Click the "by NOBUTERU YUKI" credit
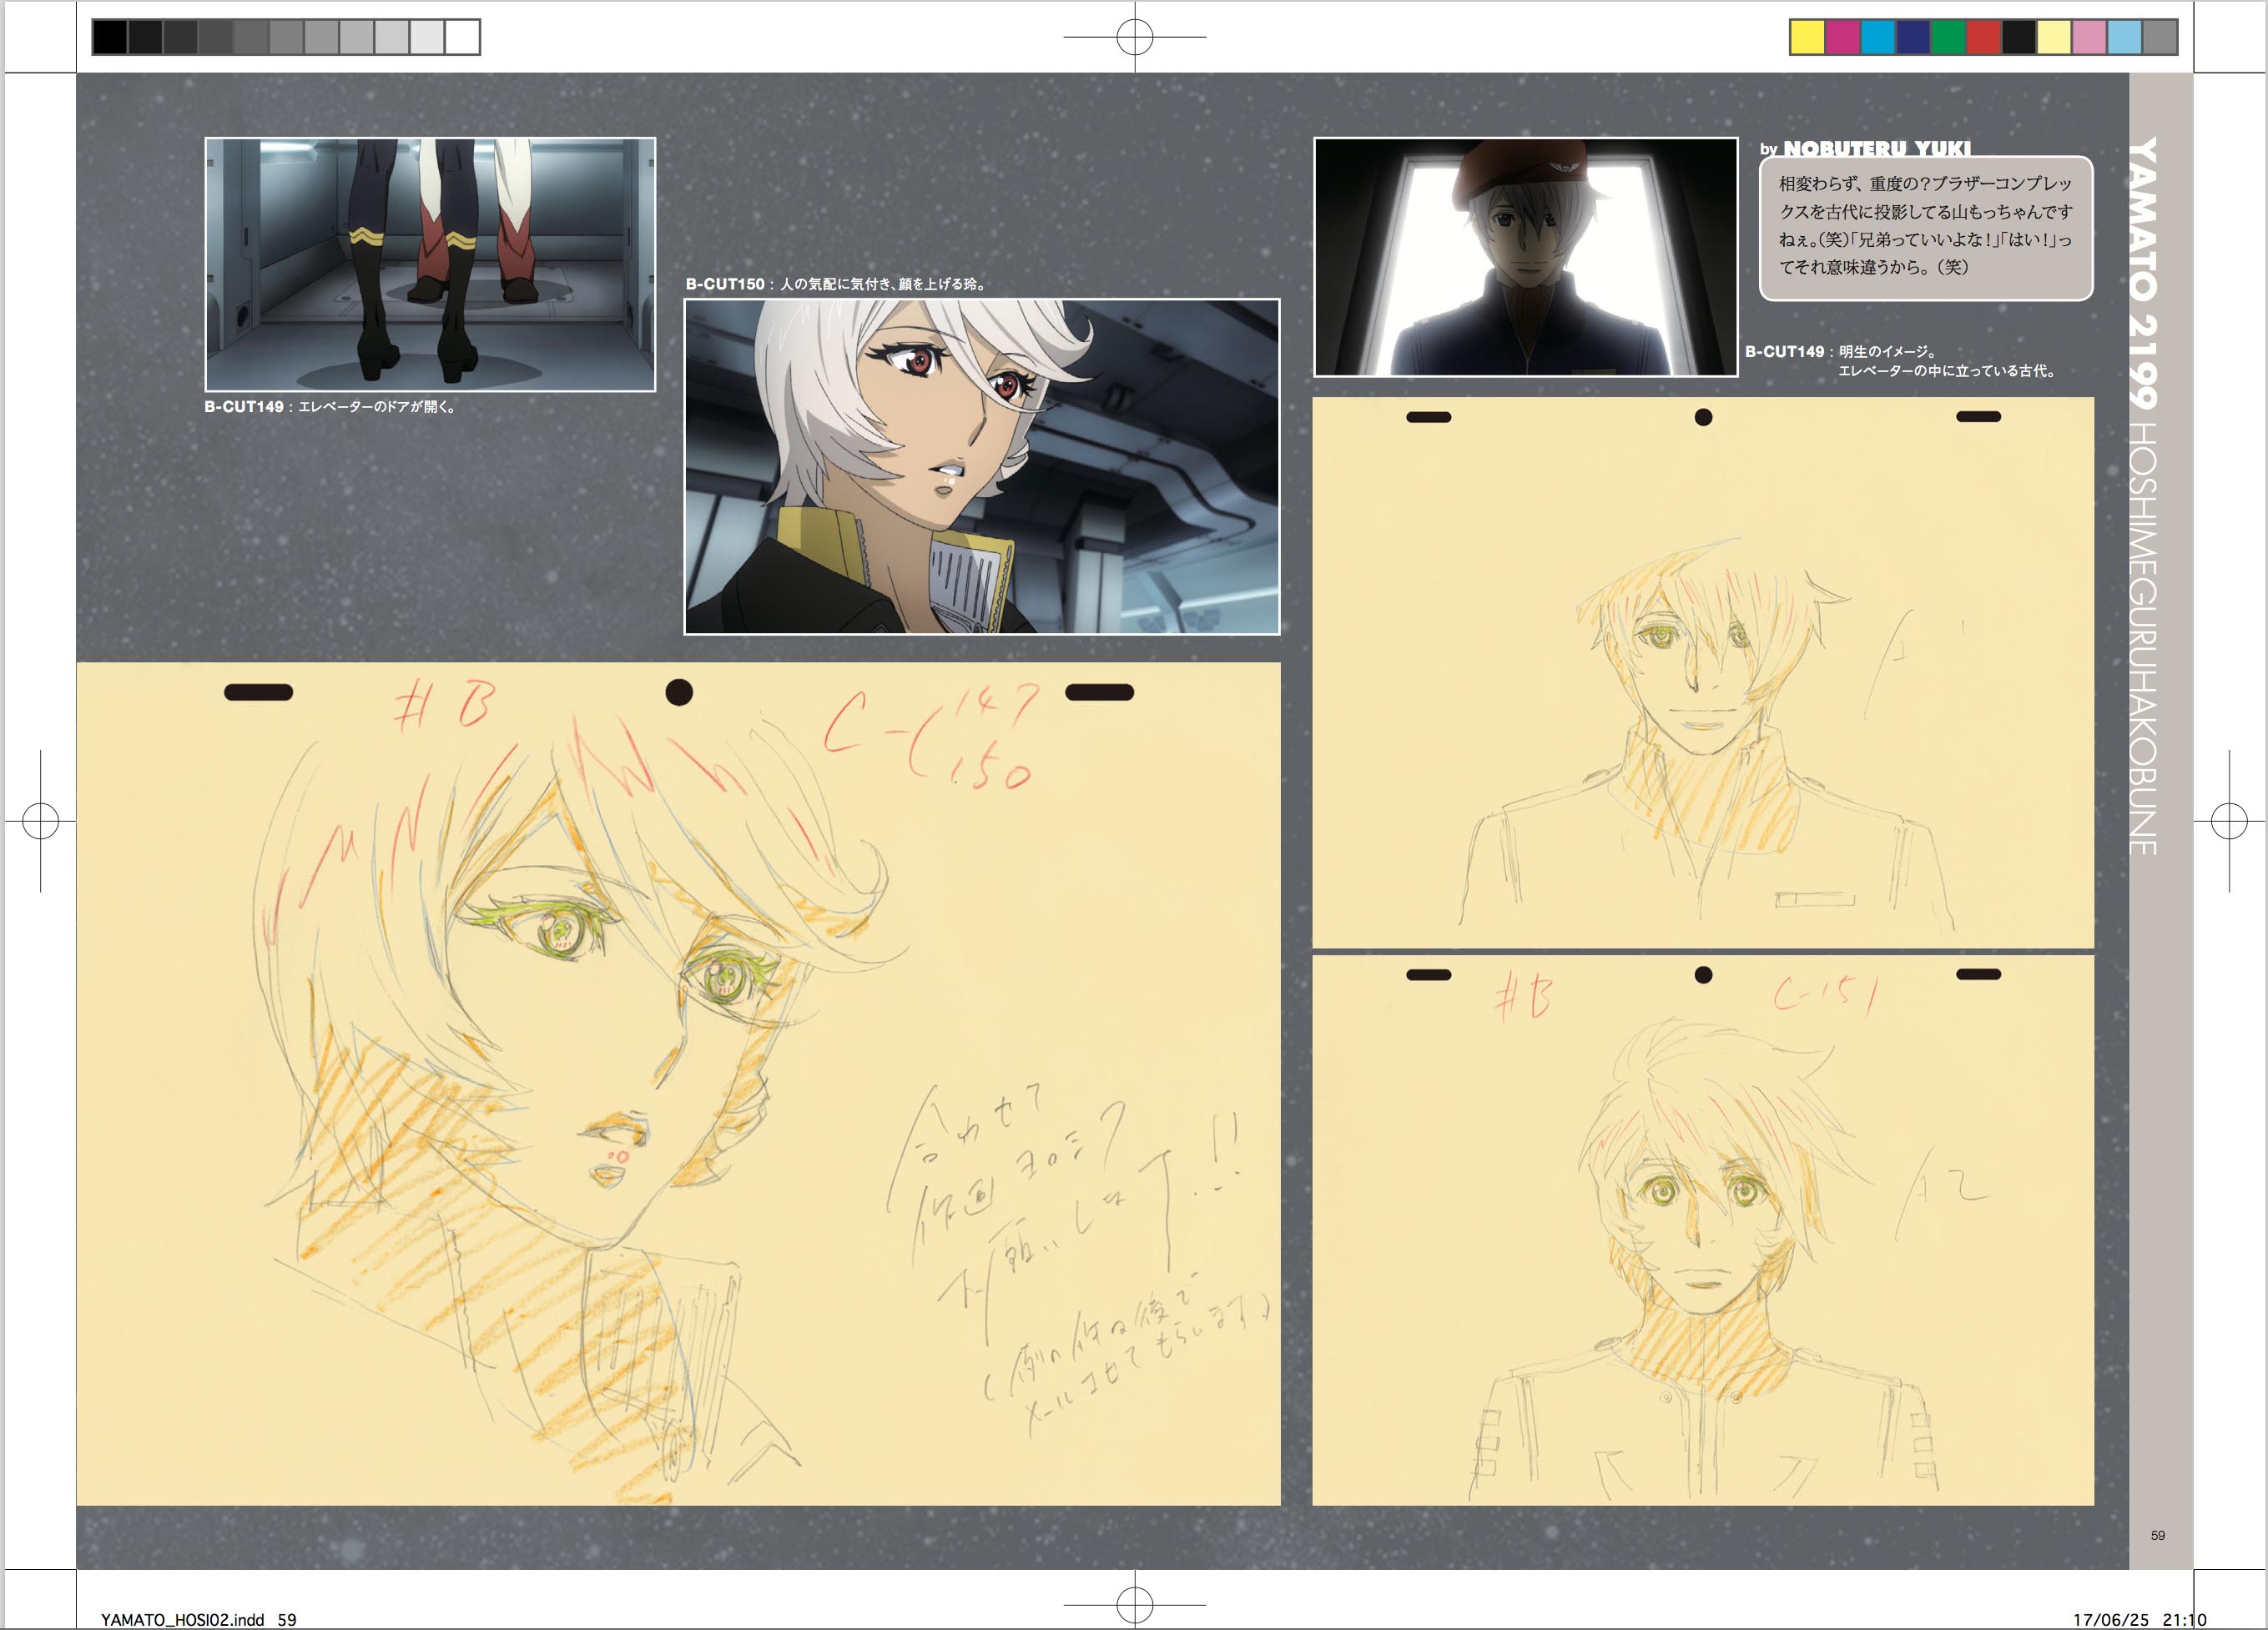The width and height of the screenshot is (2268, 1630). click(x=1865, y=148)
